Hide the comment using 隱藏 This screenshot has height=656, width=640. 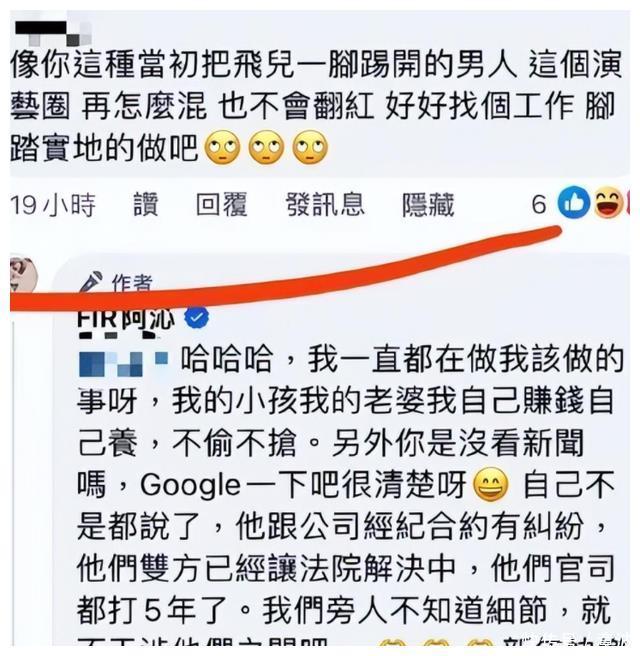tap(428, 204)
